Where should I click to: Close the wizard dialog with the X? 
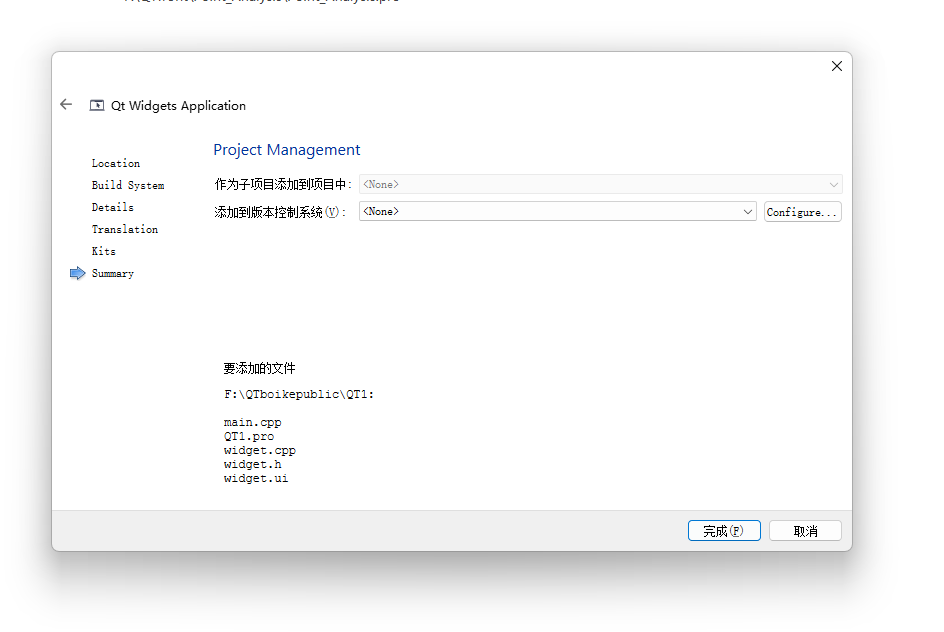837,66
